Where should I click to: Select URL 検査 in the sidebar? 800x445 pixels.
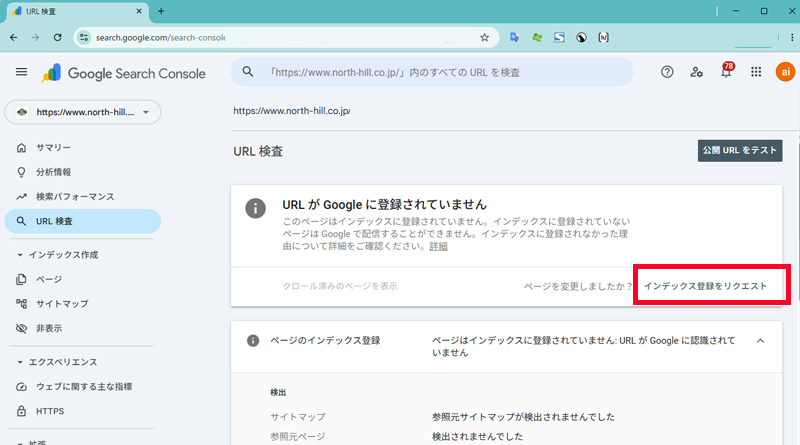[x=83, y=221]
